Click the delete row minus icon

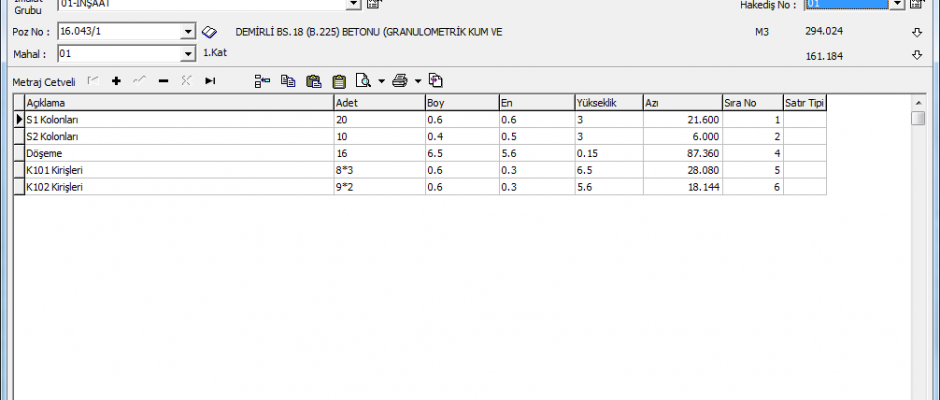click(x=163, y=81)
